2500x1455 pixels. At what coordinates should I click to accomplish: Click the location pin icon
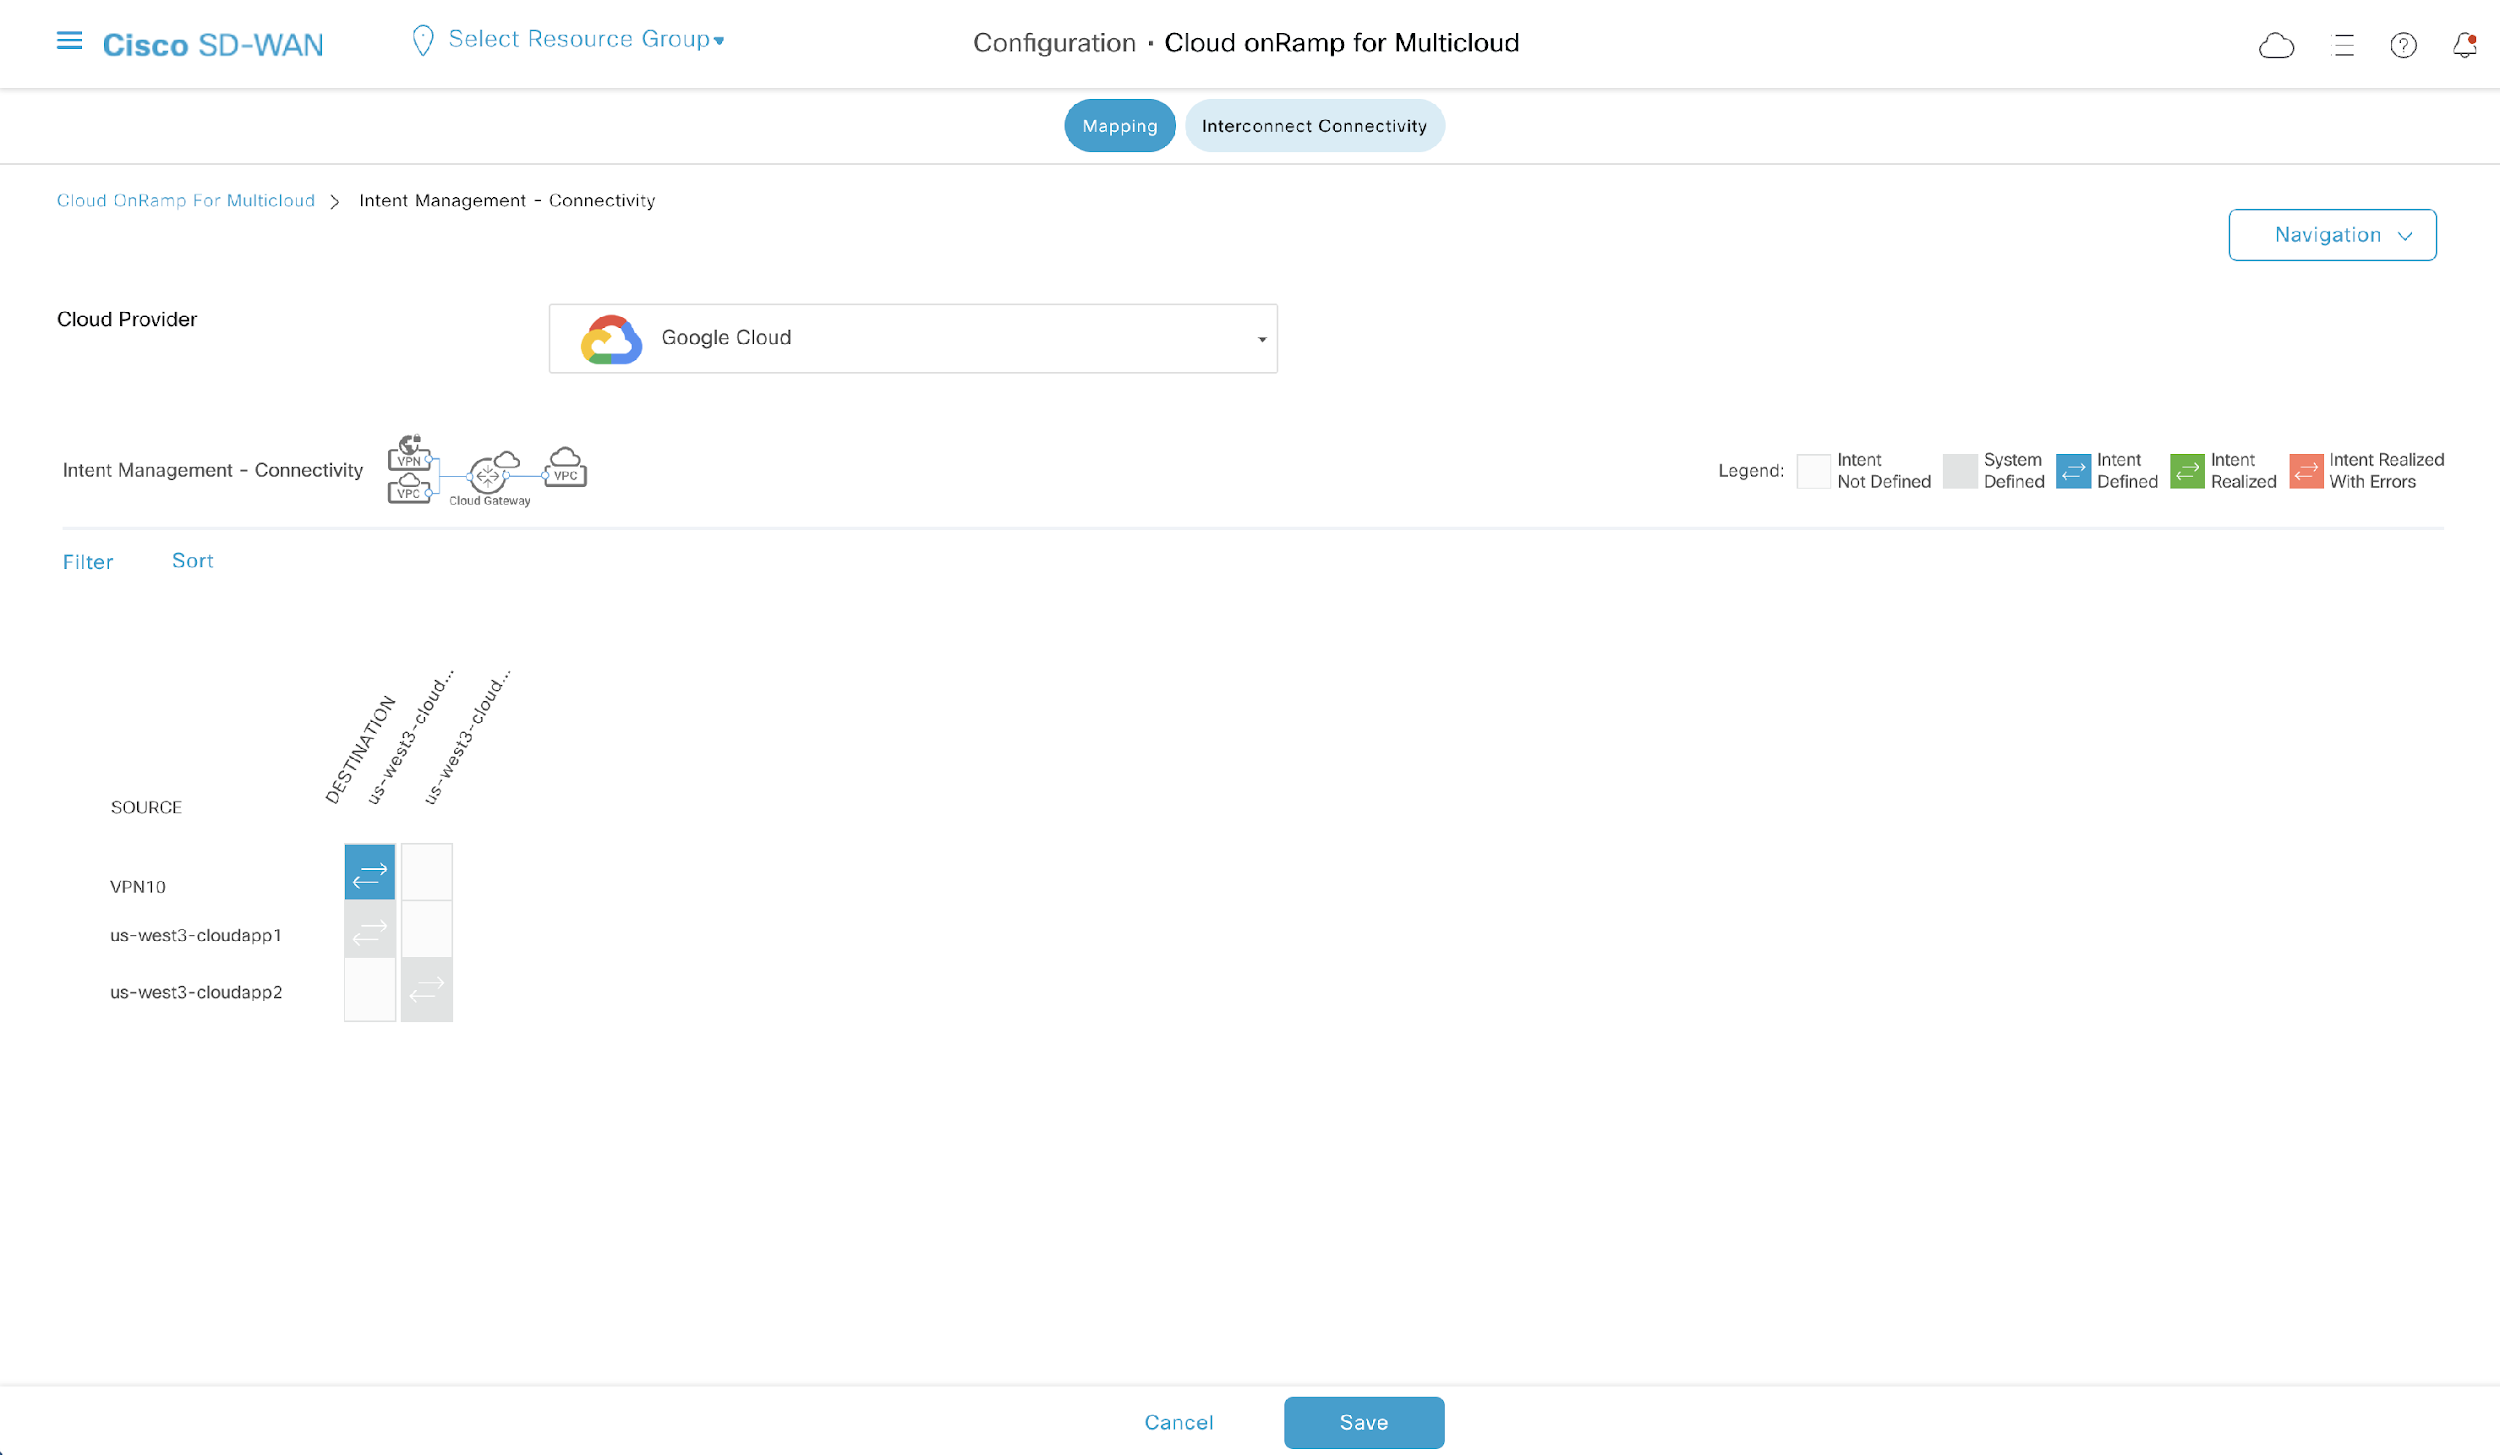422,41
